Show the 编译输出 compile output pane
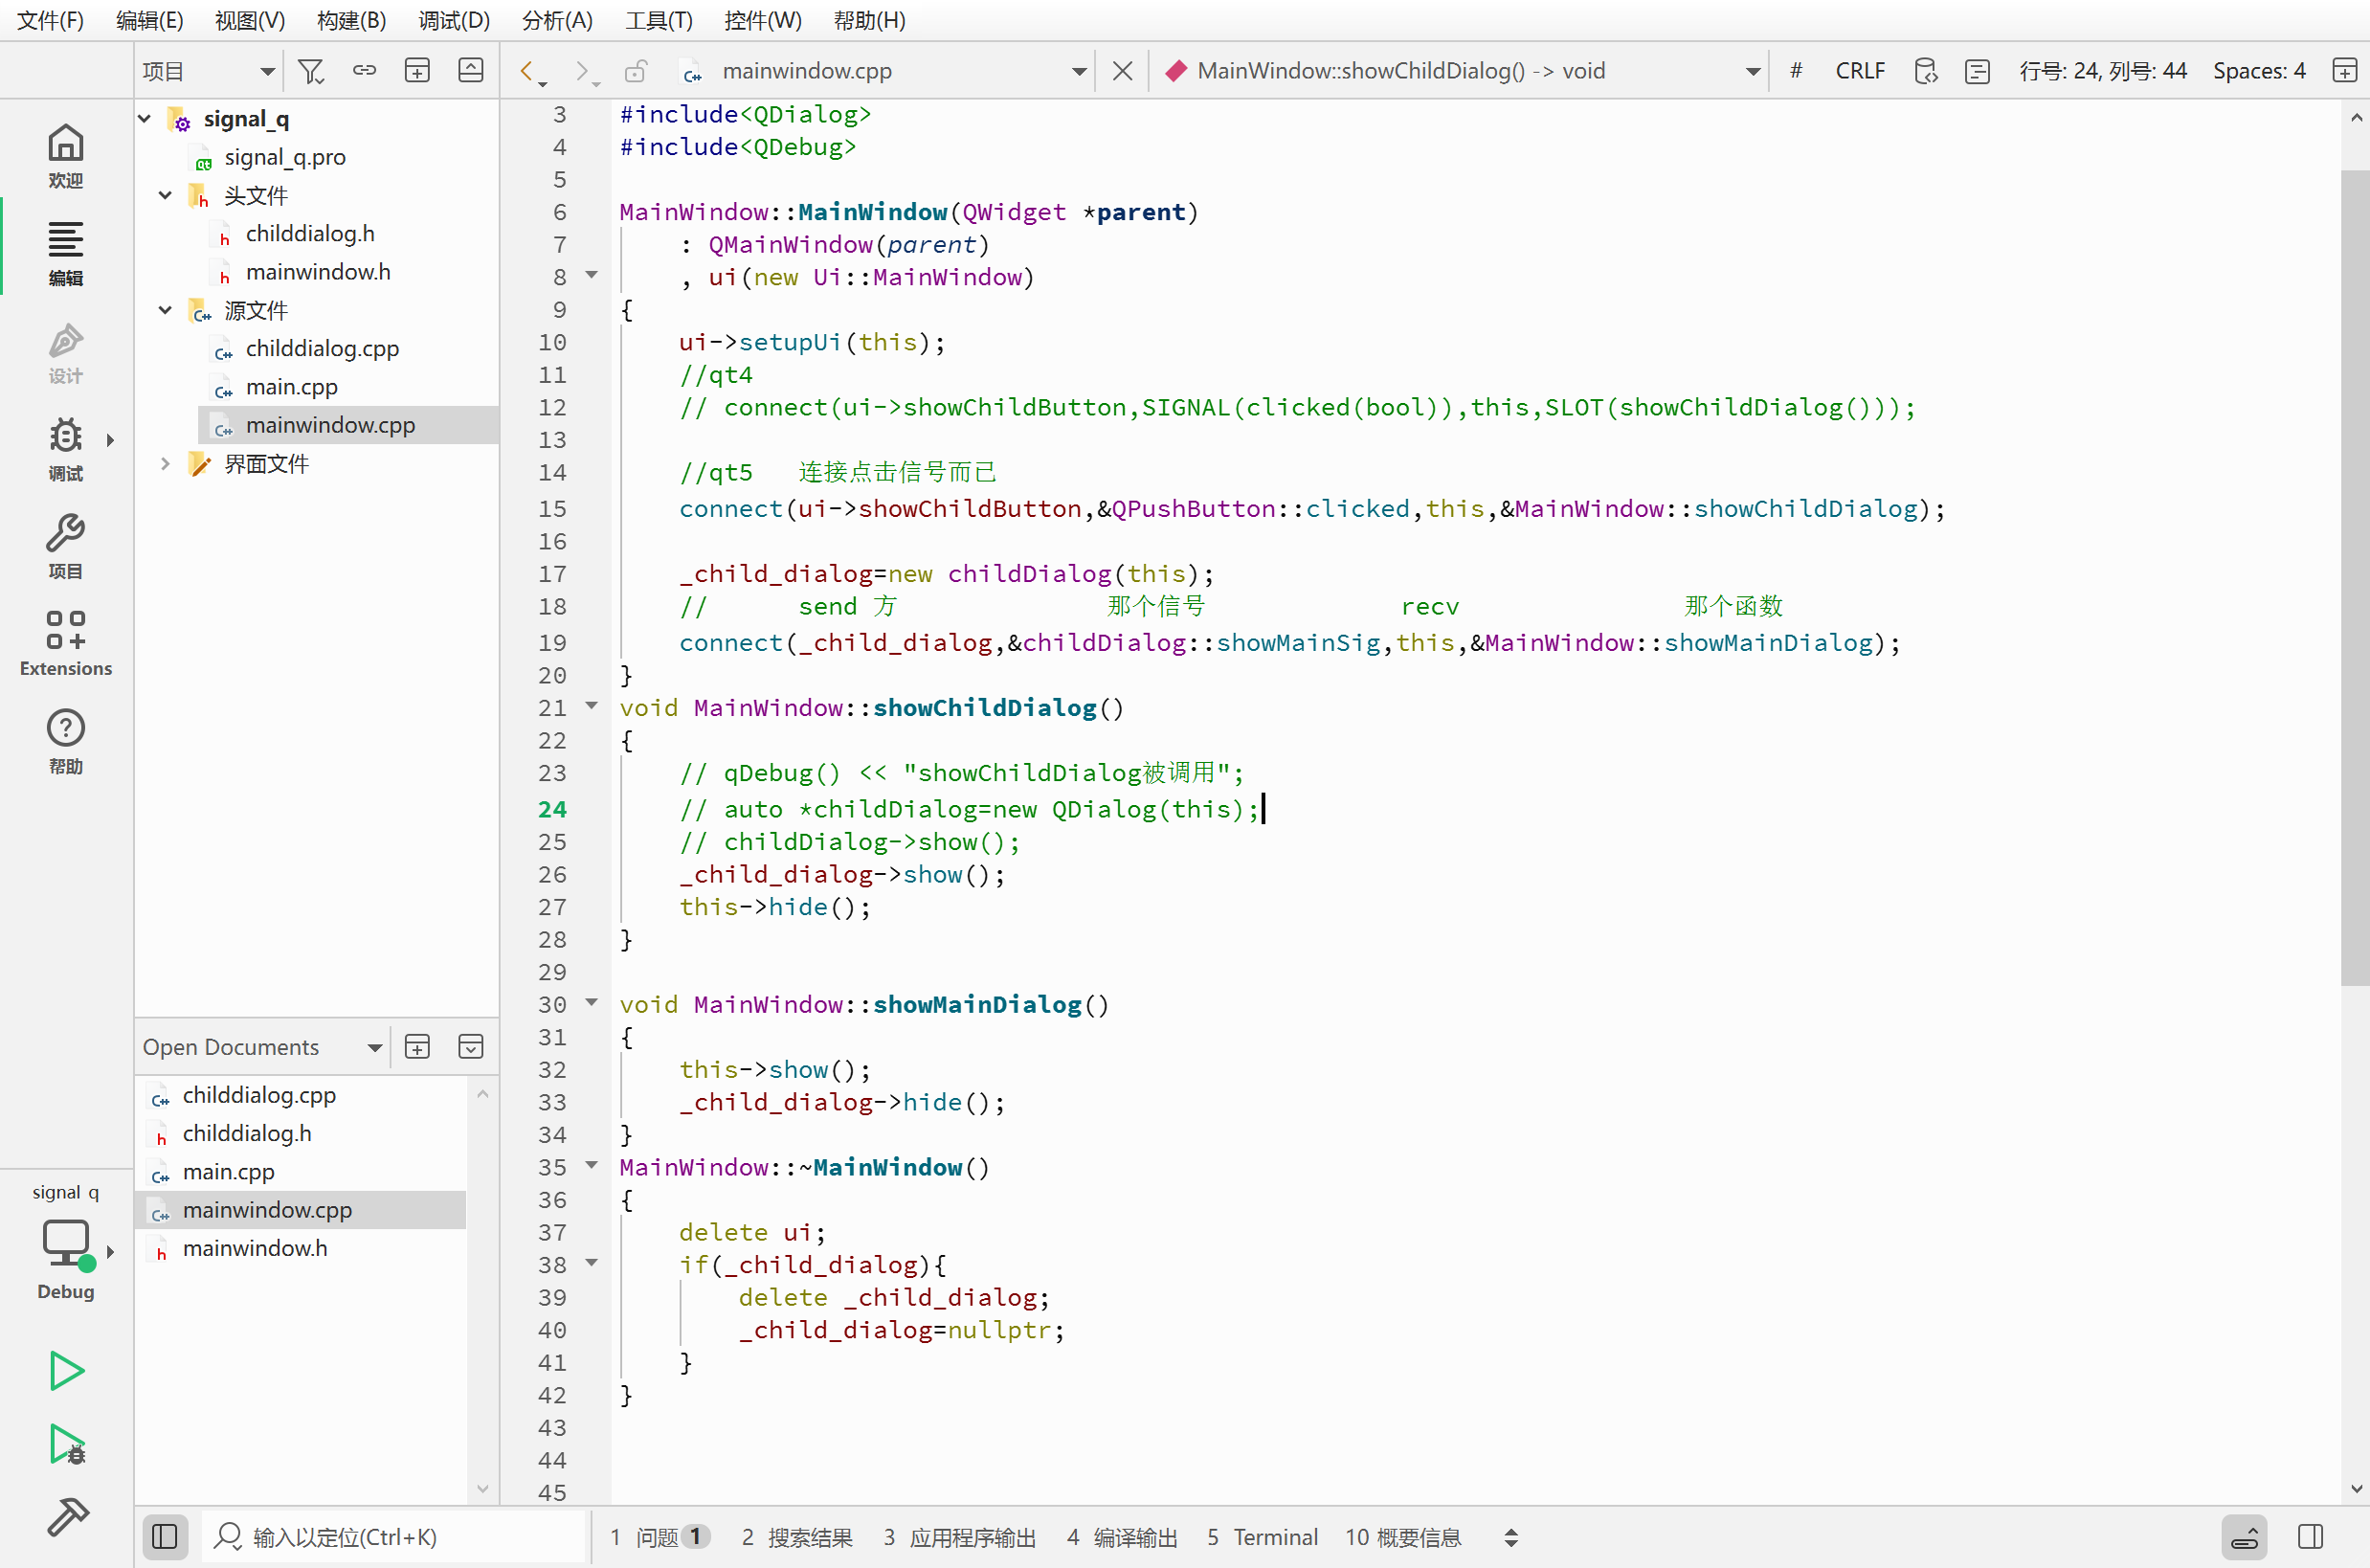 pyautogui.click(x=1122, y=1537)
